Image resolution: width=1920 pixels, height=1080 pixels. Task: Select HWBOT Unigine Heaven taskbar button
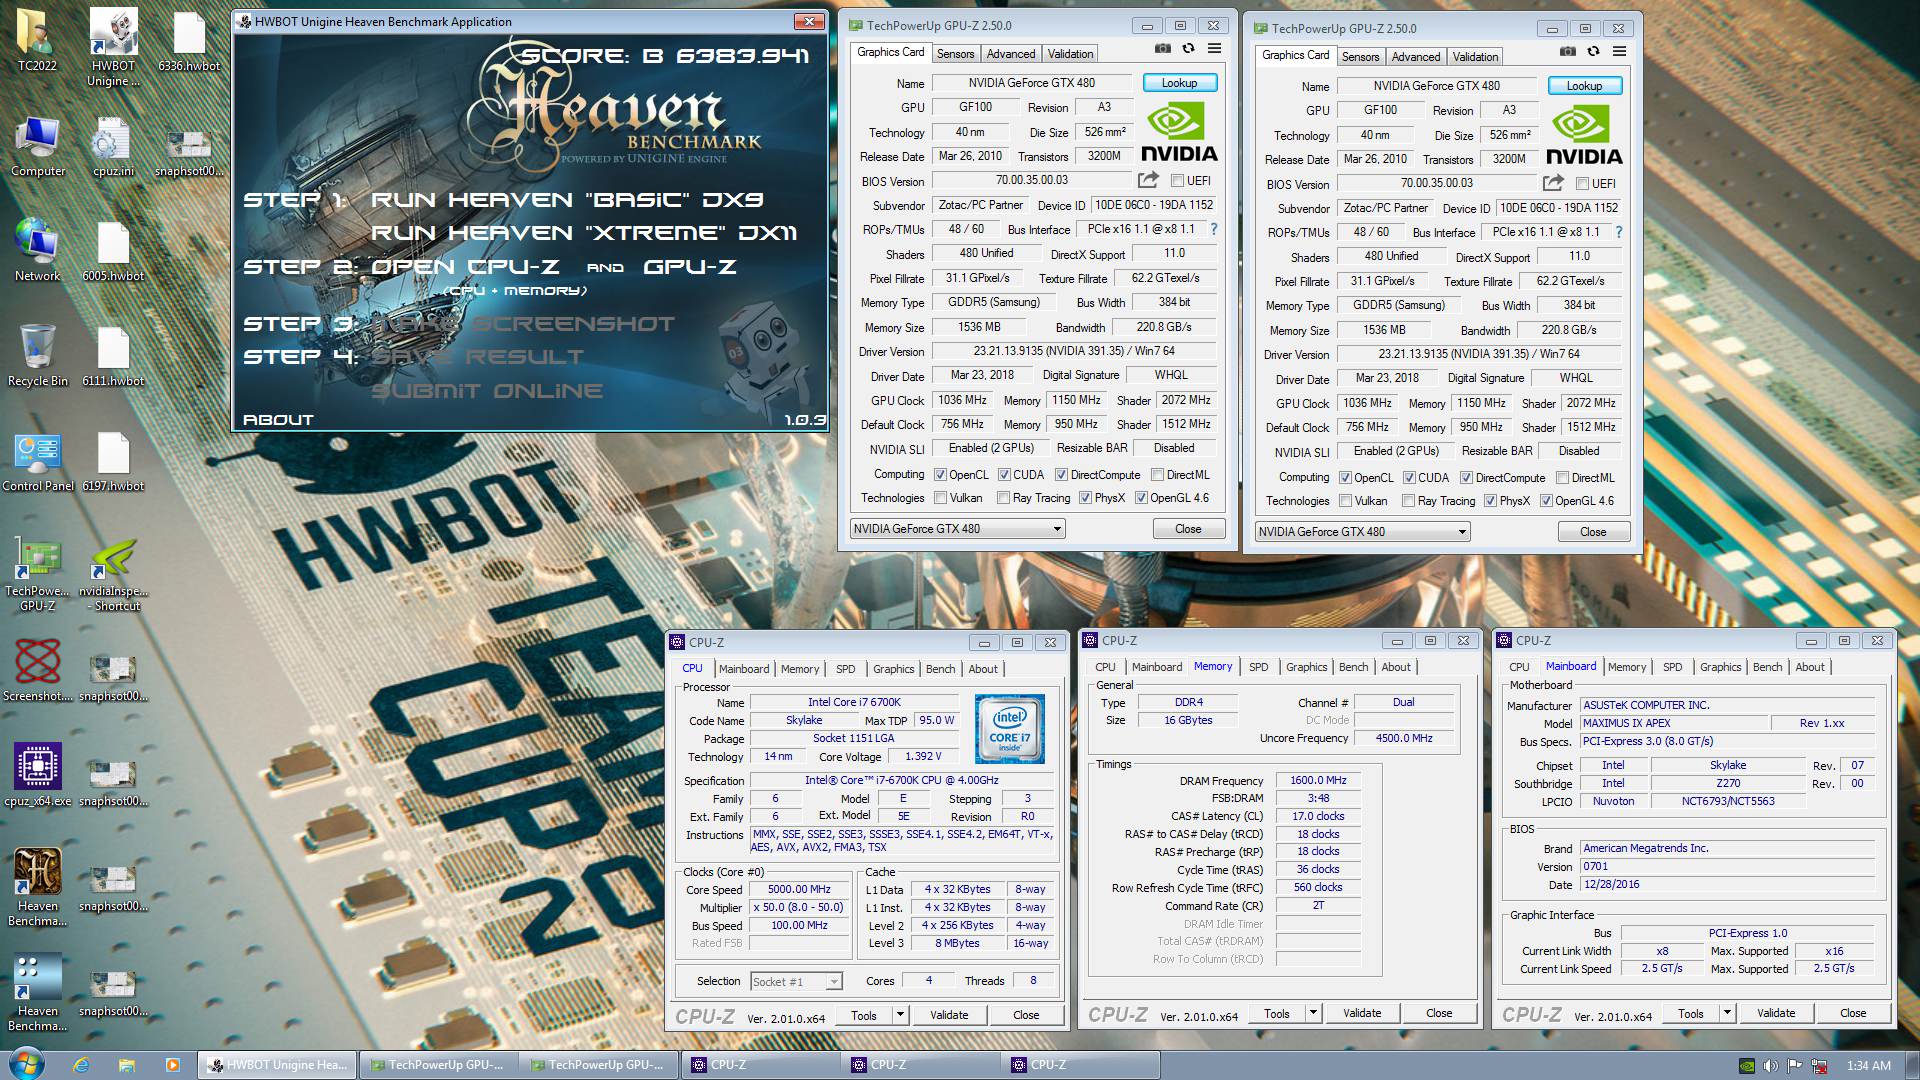(x=278, y=1065)
